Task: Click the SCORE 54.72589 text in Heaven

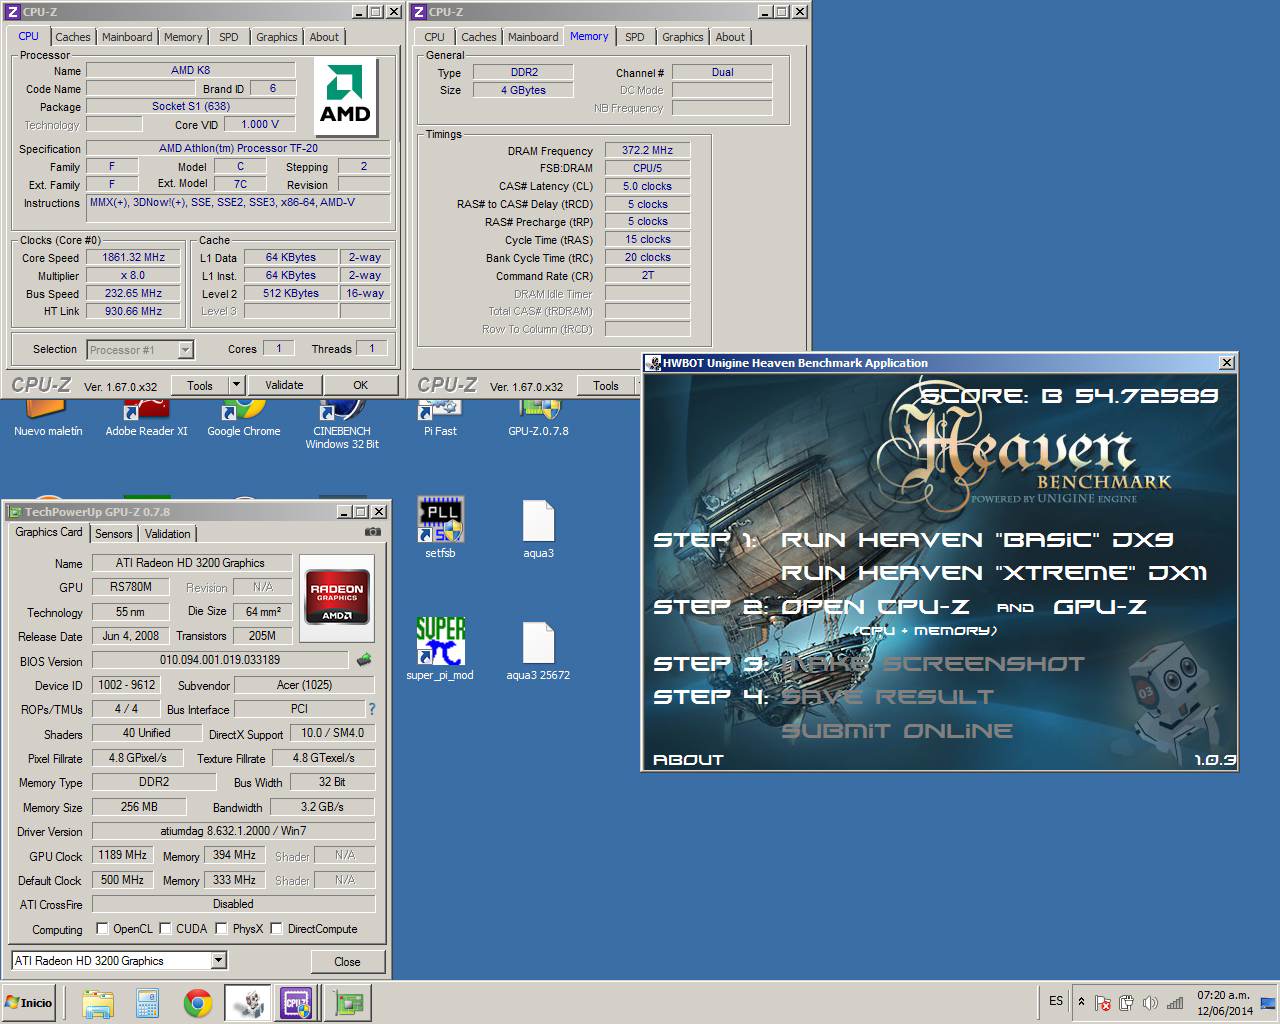Action: point(1069,396)
